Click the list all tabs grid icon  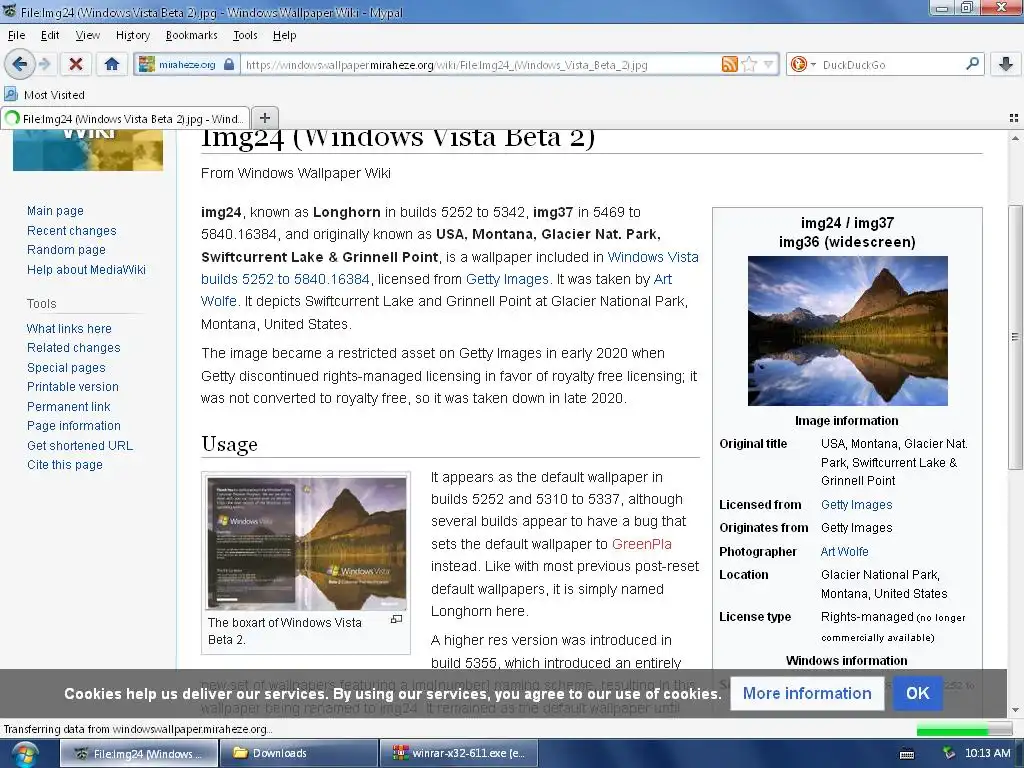(1014, 118)
